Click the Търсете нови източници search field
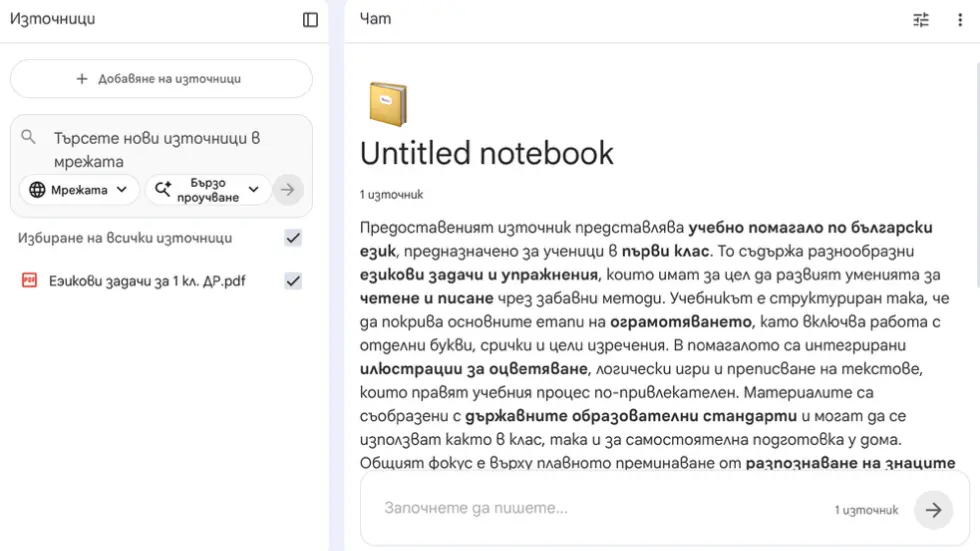 pos(160,150)
